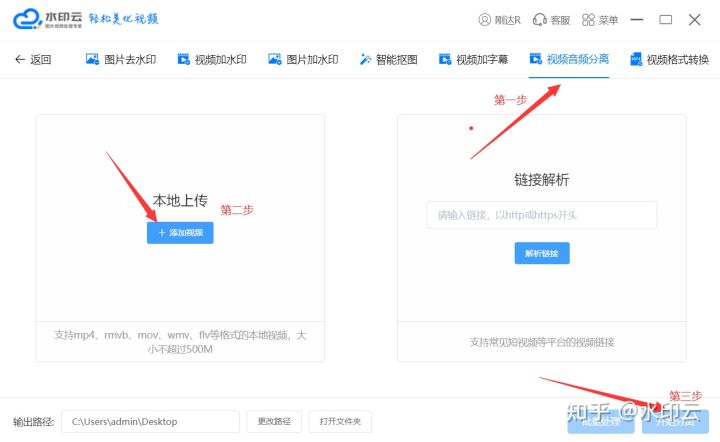
Task: Close the 水印云 window
Action: click(695, 20)
